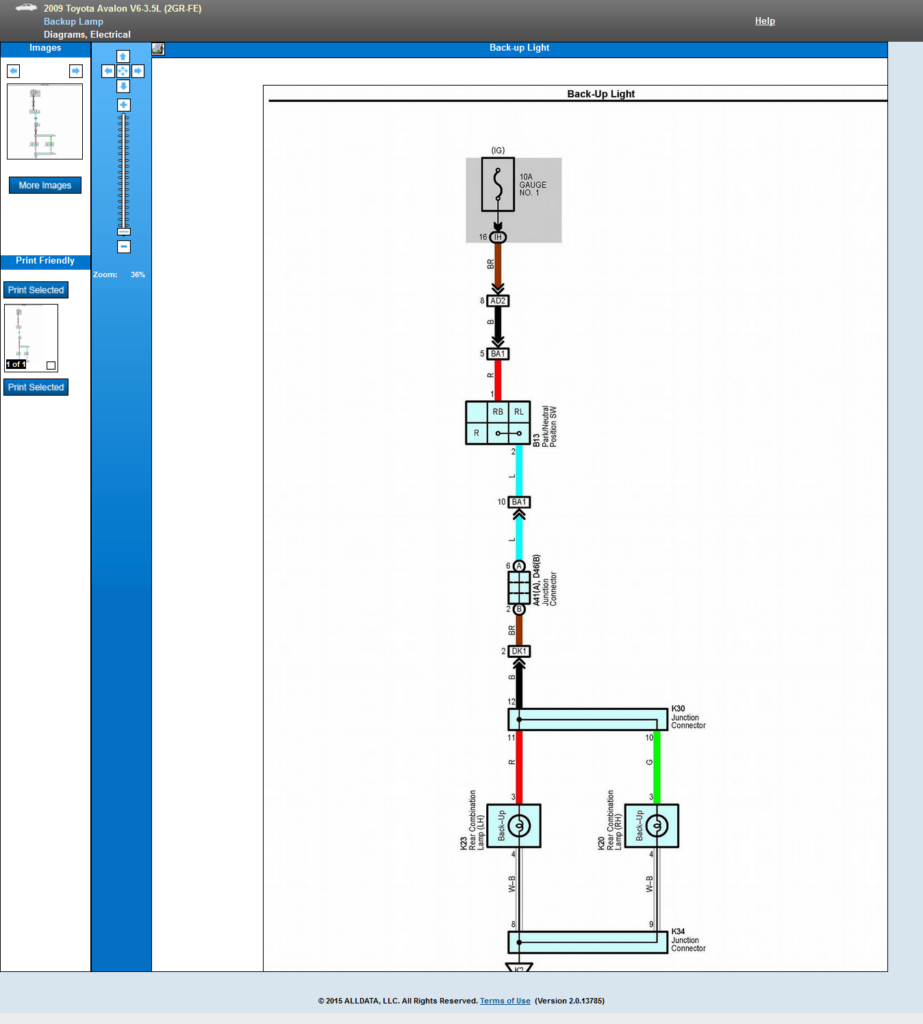Go to next image with right arrow

(x=76, y=71)
